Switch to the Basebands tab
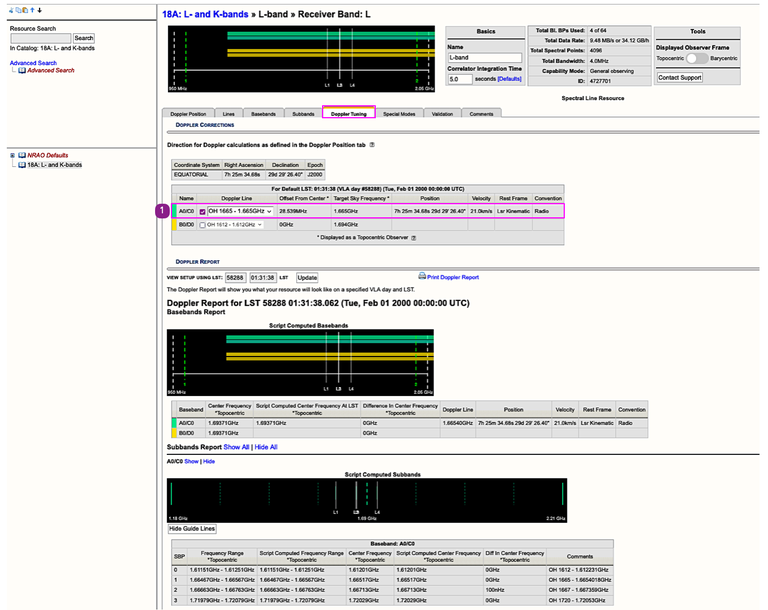This screenshot has width=768, height=610. coord(263,114)
